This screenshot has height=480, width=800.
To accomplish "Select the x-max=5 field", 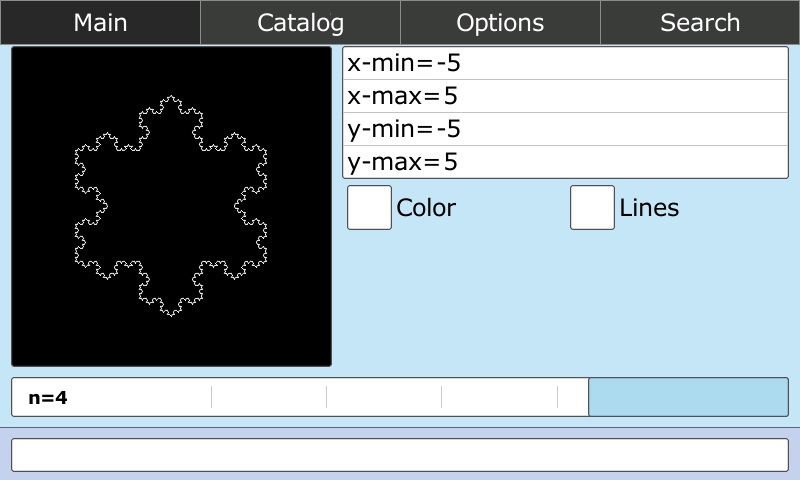I will (x=565, y=97).
